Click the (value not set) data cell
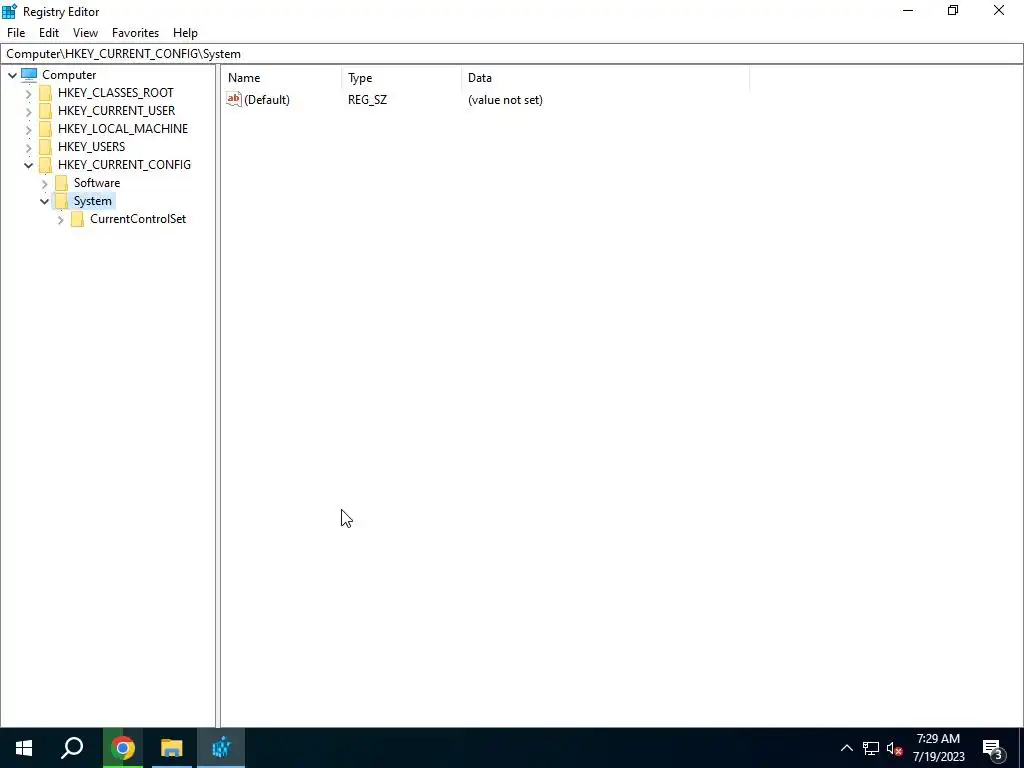This screenshot has width=1024, height=768. [505, 100]
